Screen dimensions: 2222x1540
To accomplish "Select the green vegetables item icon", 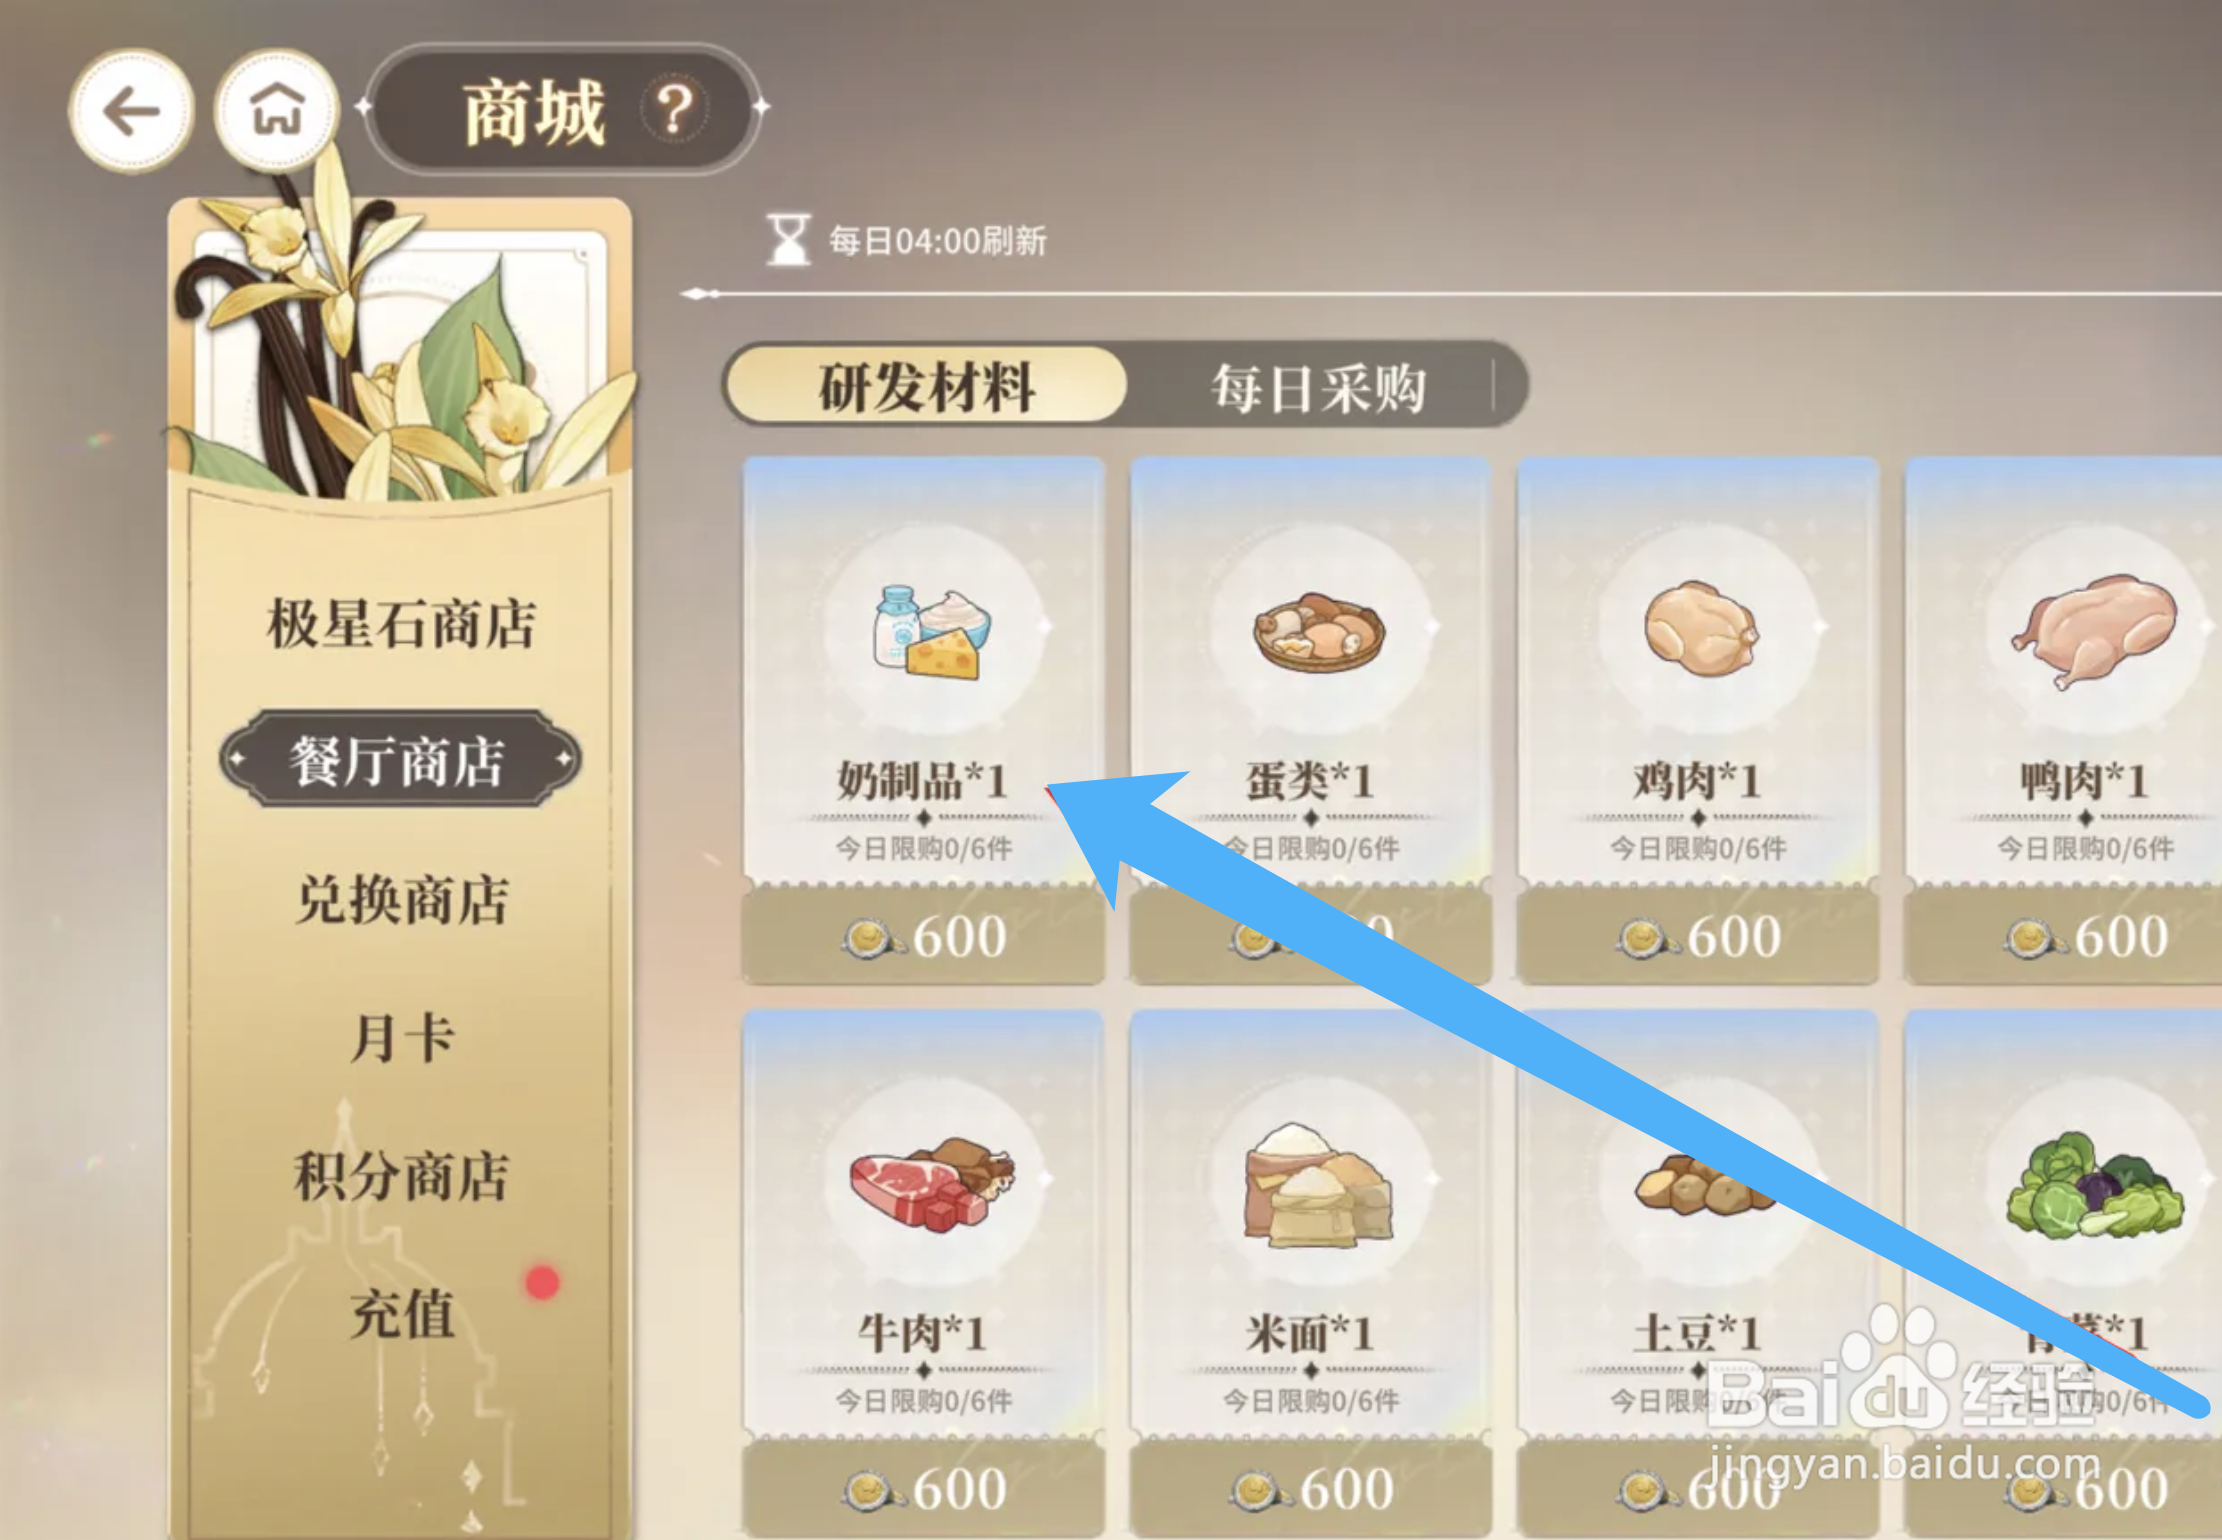I will point(2094,1185).
